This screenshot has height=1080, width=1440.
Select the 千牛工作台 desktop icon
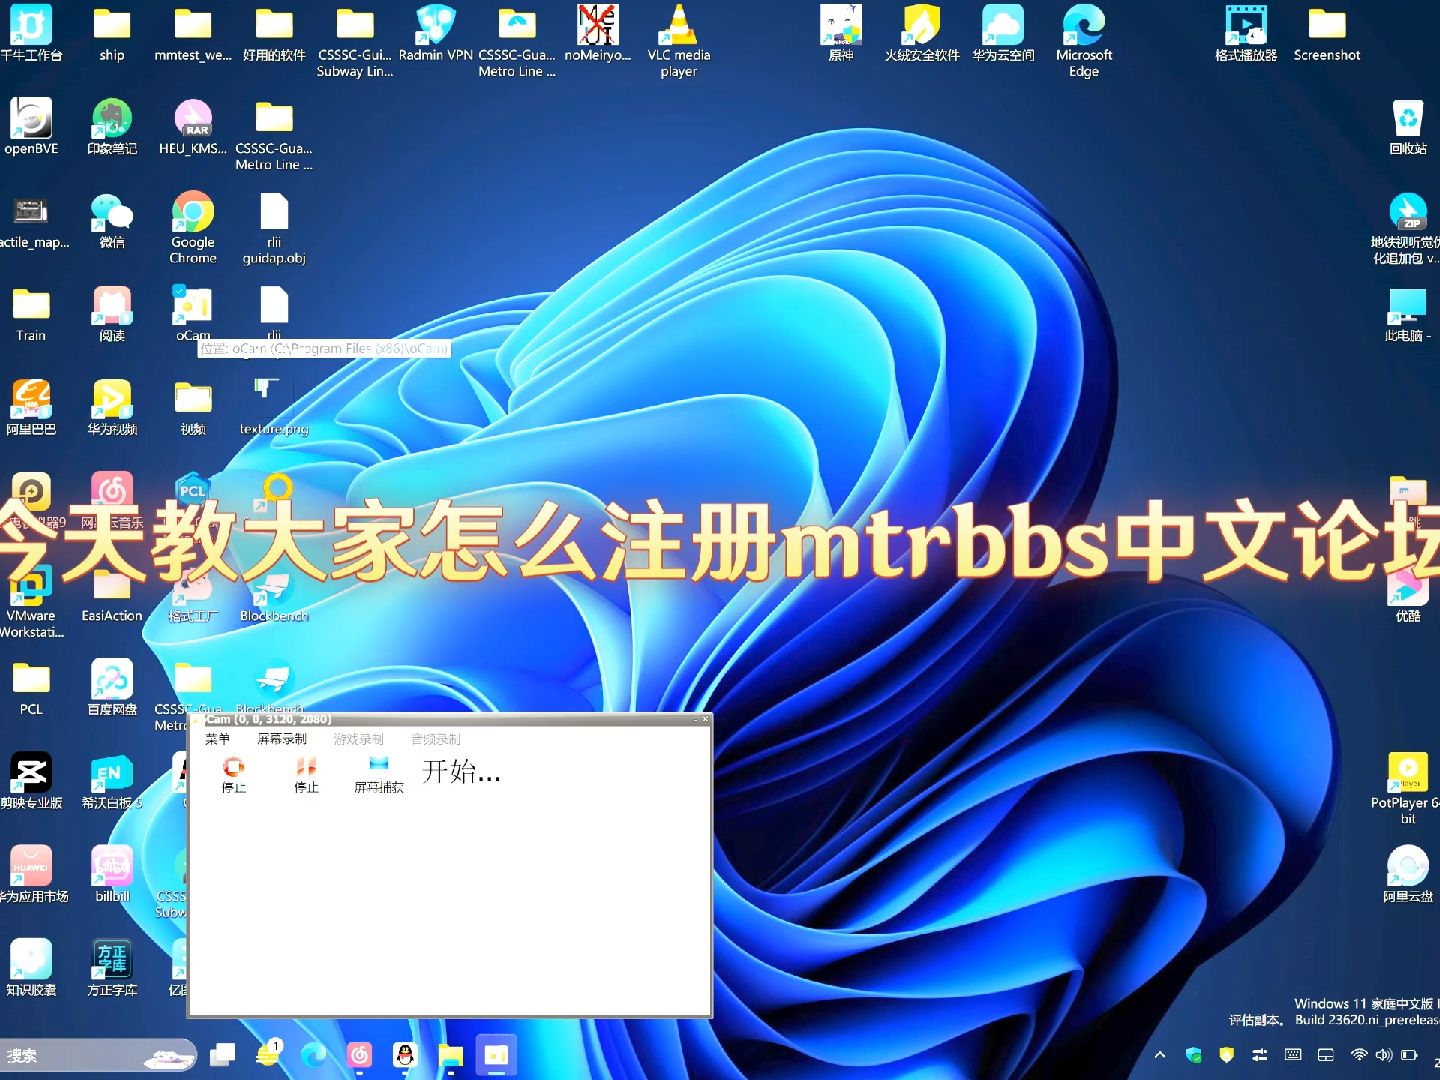[31, 33]
